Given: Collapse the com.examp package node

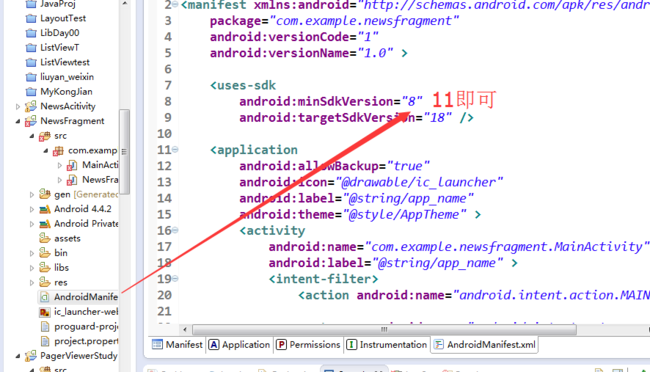Looking at the screenshot, I should (46, 151).
